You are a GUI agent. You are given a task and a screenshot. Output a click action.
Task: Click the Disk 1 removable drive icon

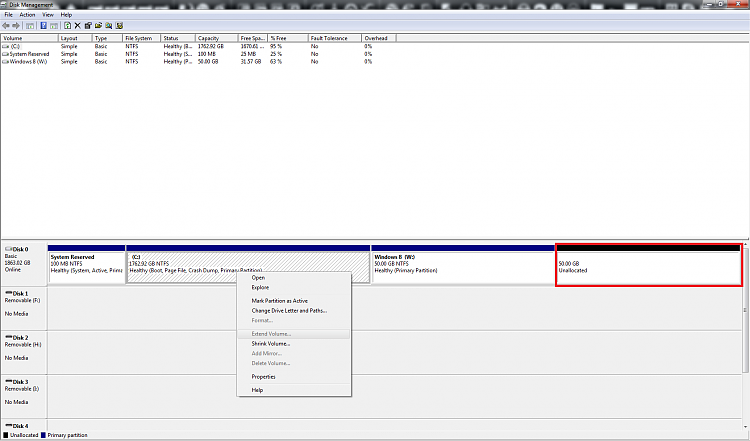pos(9,293)
